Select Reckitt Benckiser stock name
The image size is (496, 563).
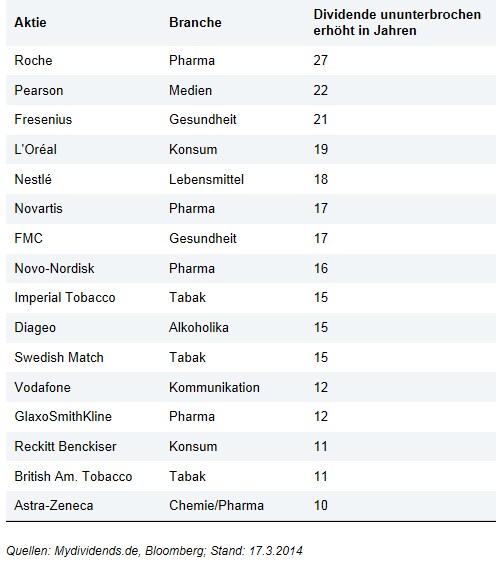tap(65, 446)
